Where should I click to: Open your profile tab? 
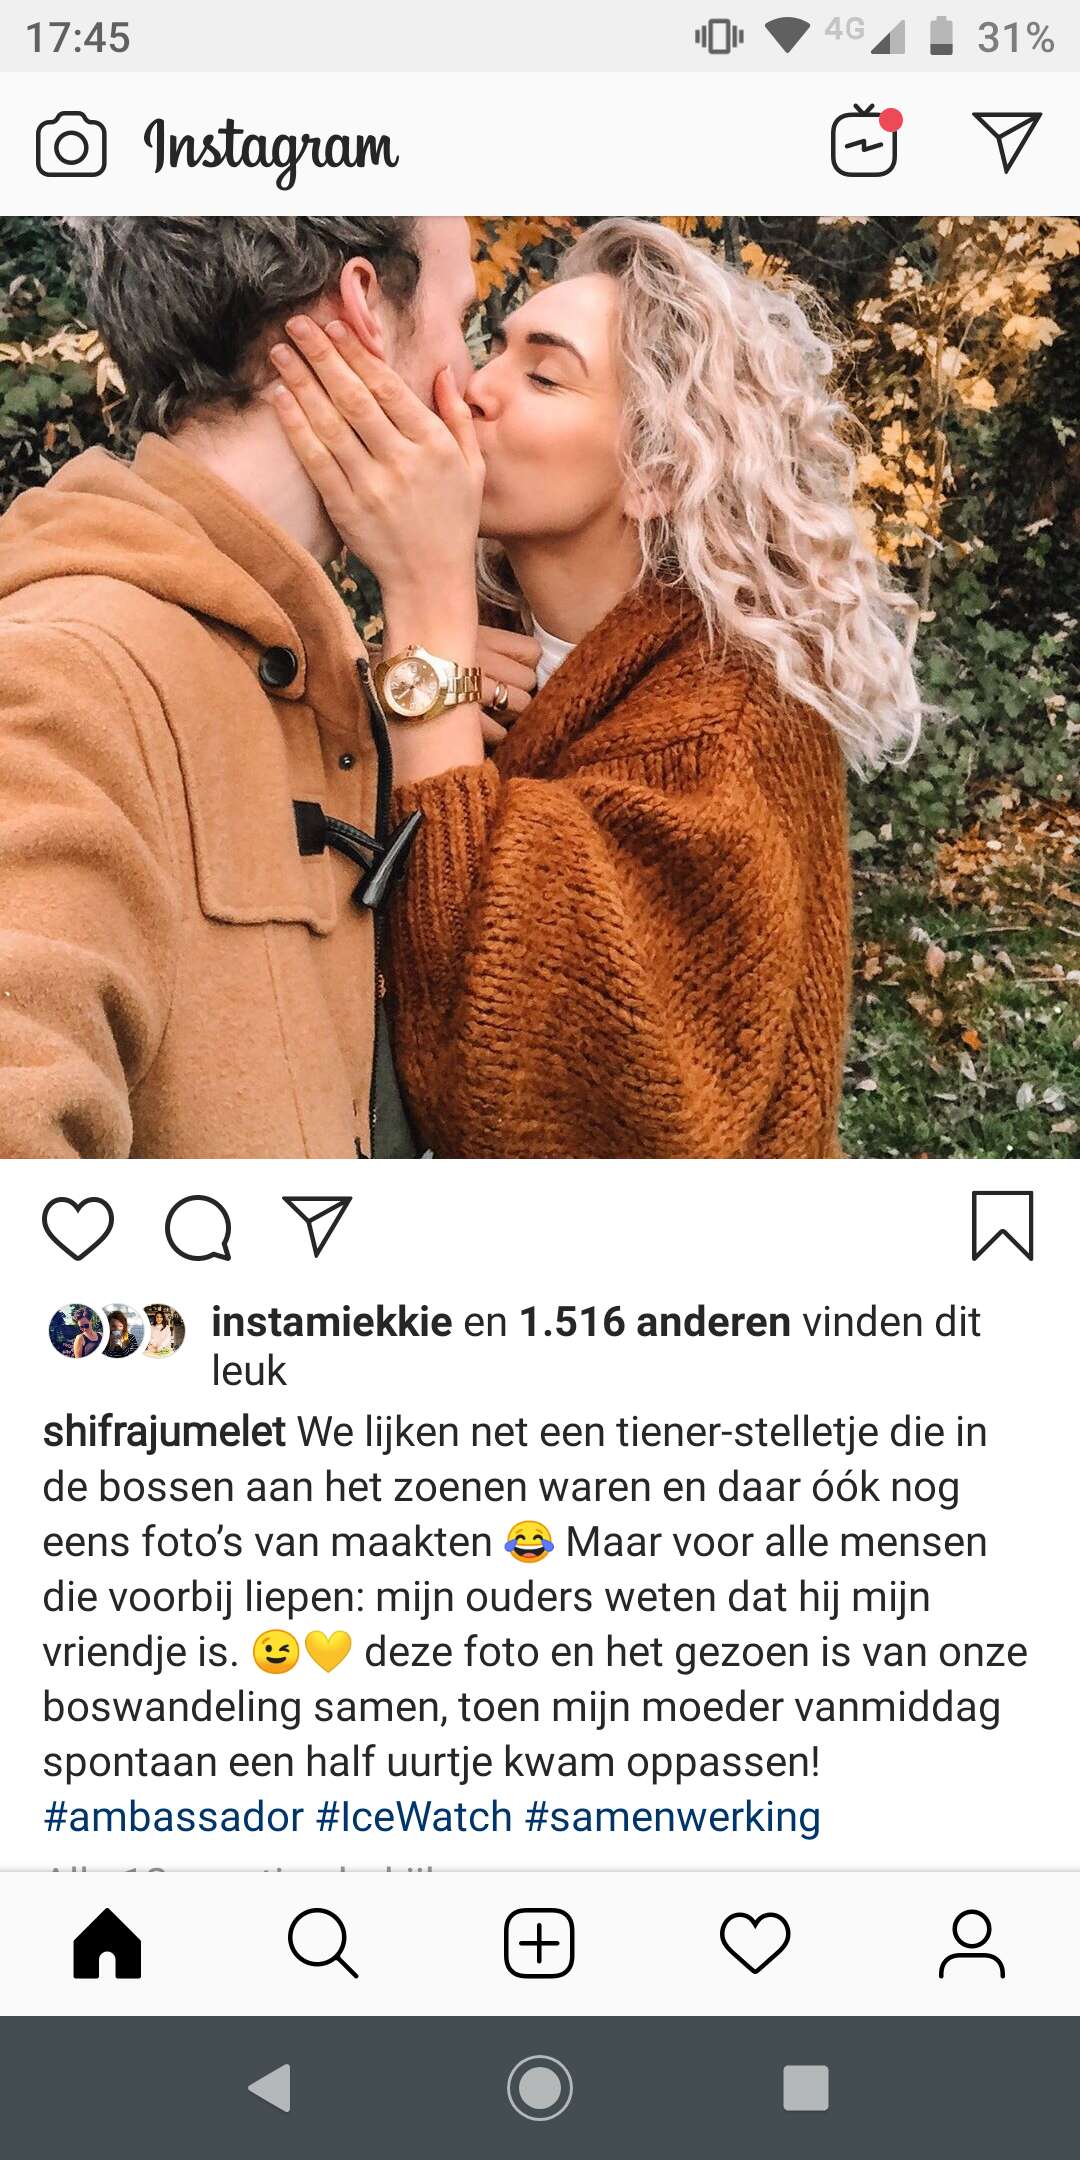tap(971, 1944)
